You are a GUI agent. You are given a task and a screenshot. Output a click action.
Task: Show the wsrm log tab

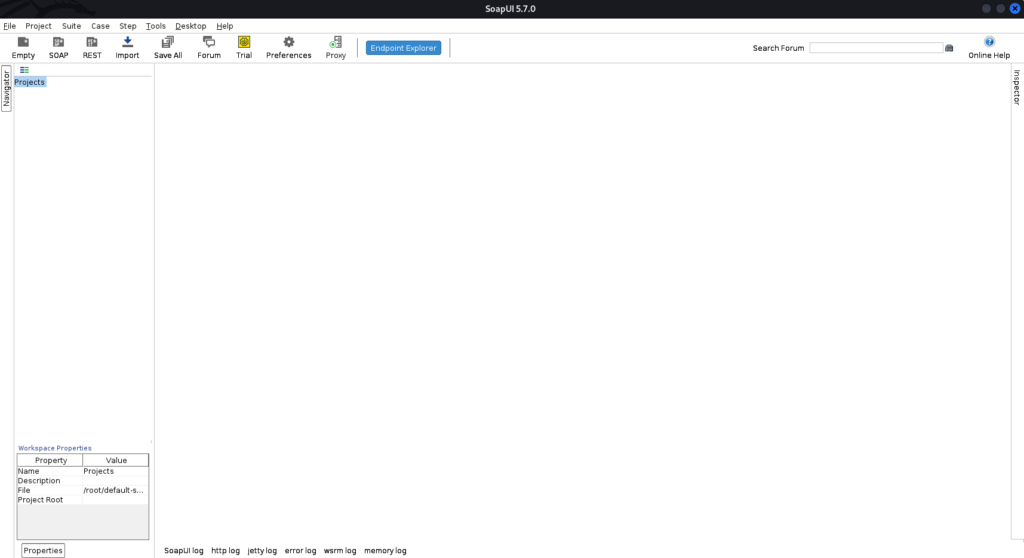340,551
